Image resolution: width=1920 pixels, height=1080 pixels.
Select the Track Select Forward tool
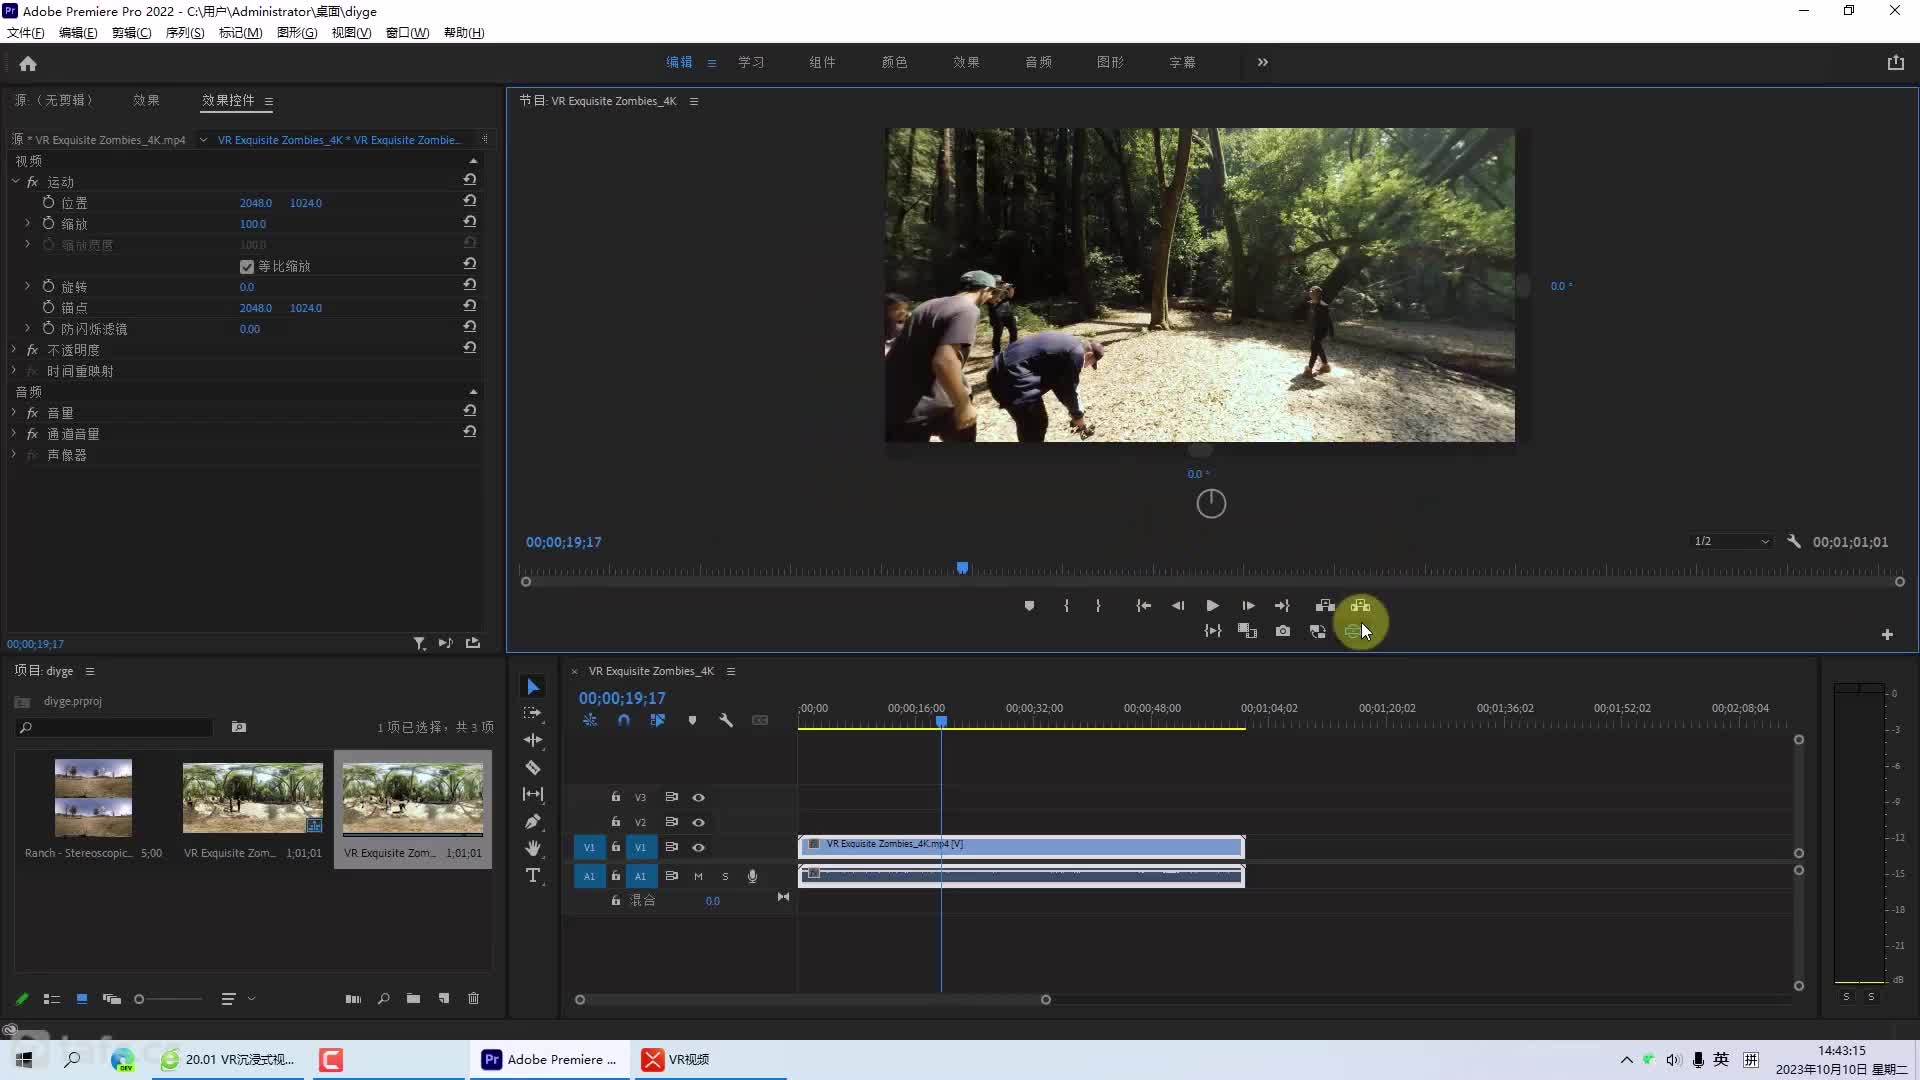[x=533, y=713]
